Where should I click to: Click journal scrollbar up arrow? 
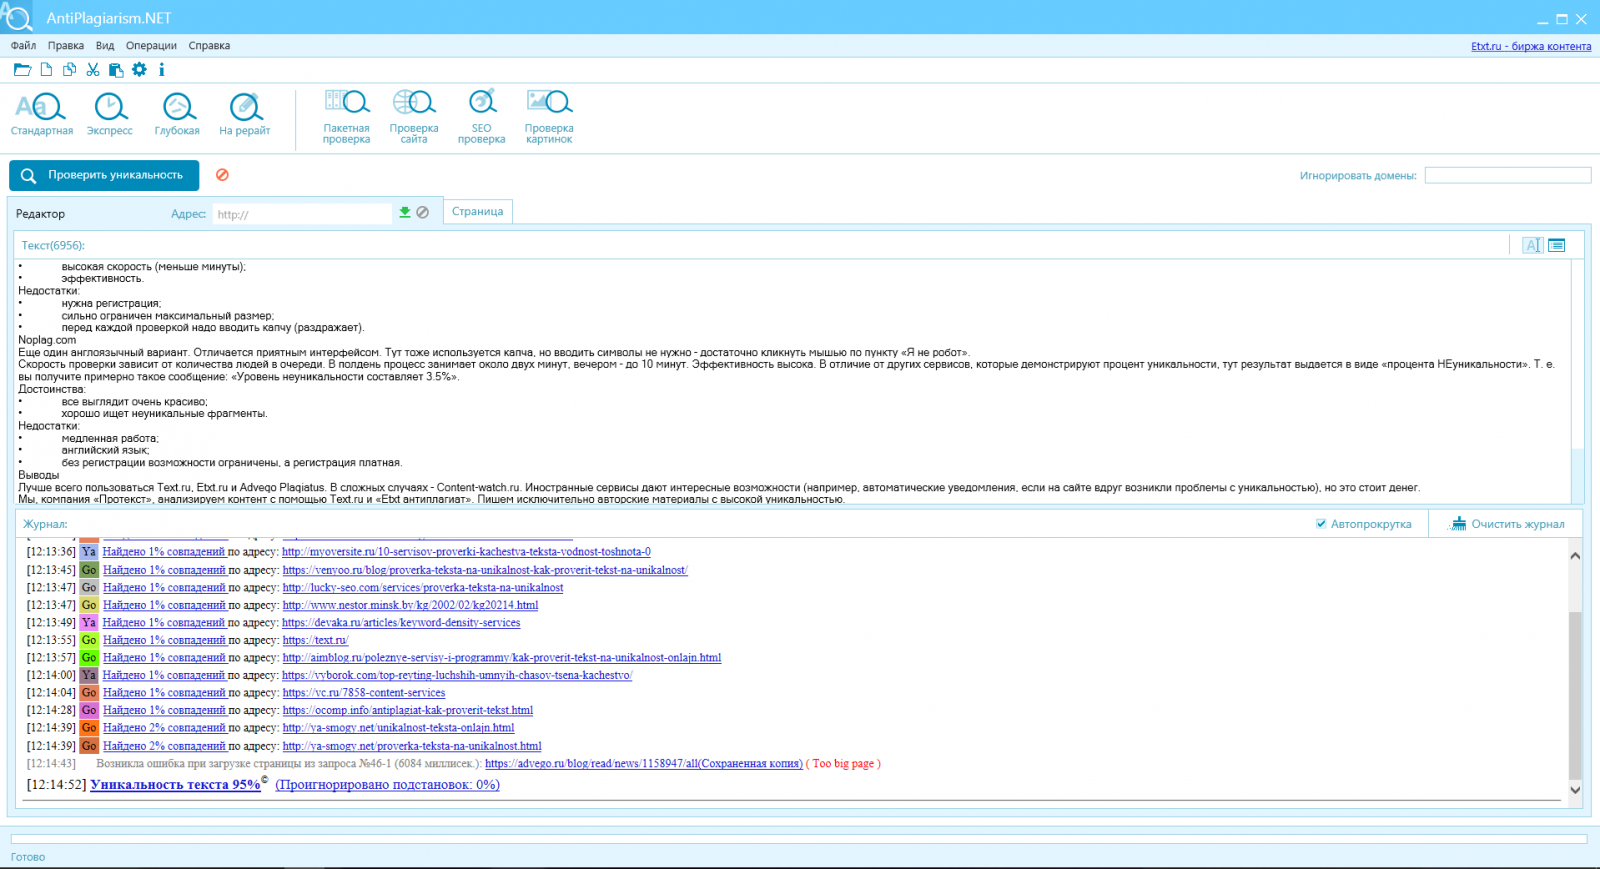(1575, 555)
